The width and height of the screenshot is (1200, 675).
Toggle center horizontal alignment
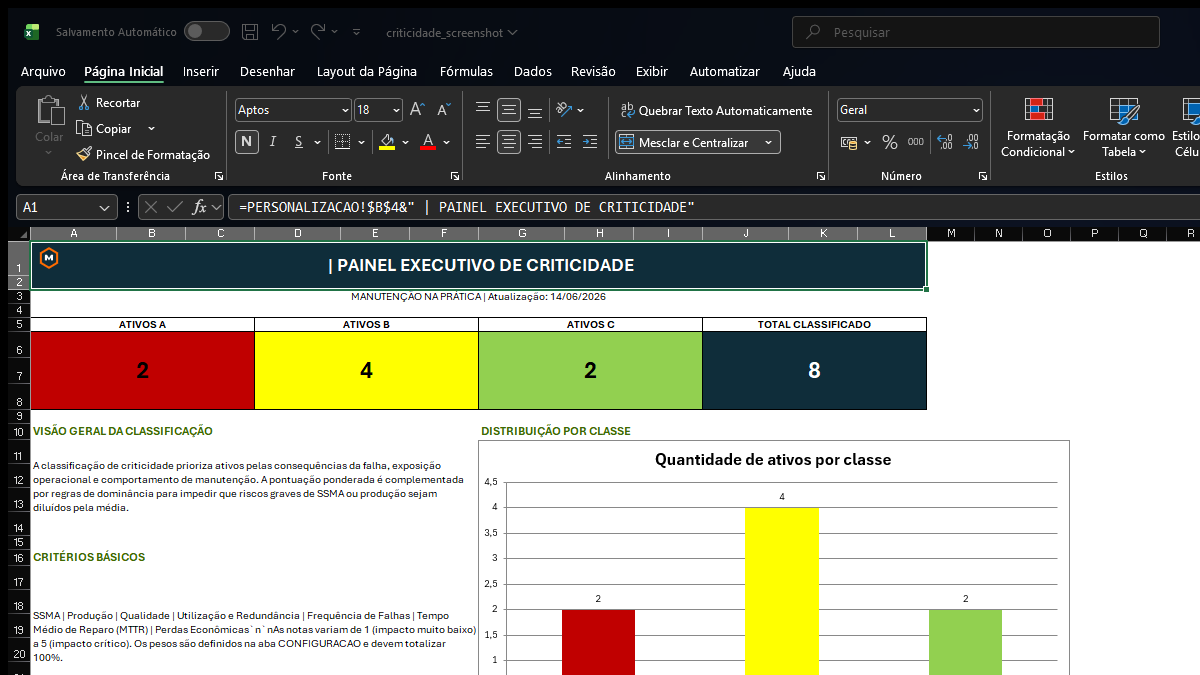[509, 142]
